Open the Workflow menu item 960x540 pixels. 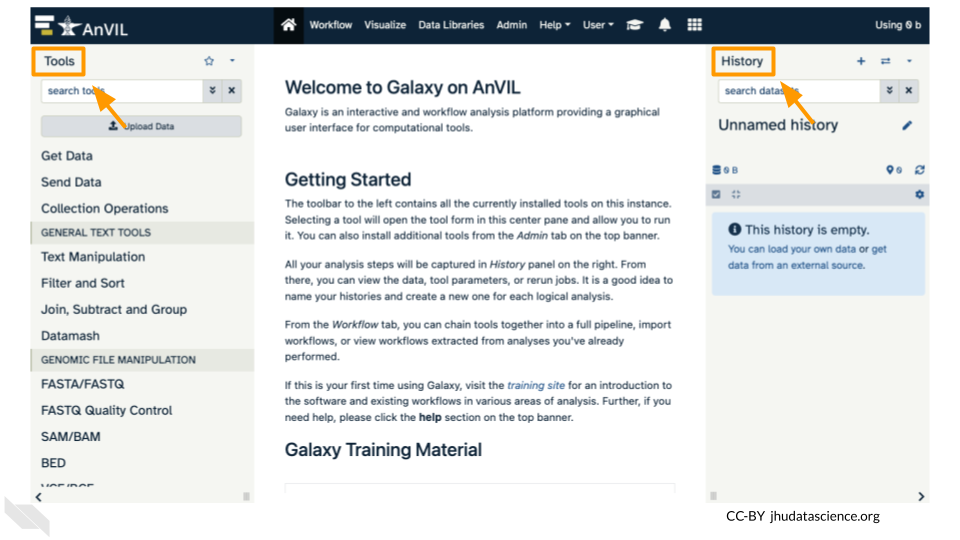(x=331, y=25)
